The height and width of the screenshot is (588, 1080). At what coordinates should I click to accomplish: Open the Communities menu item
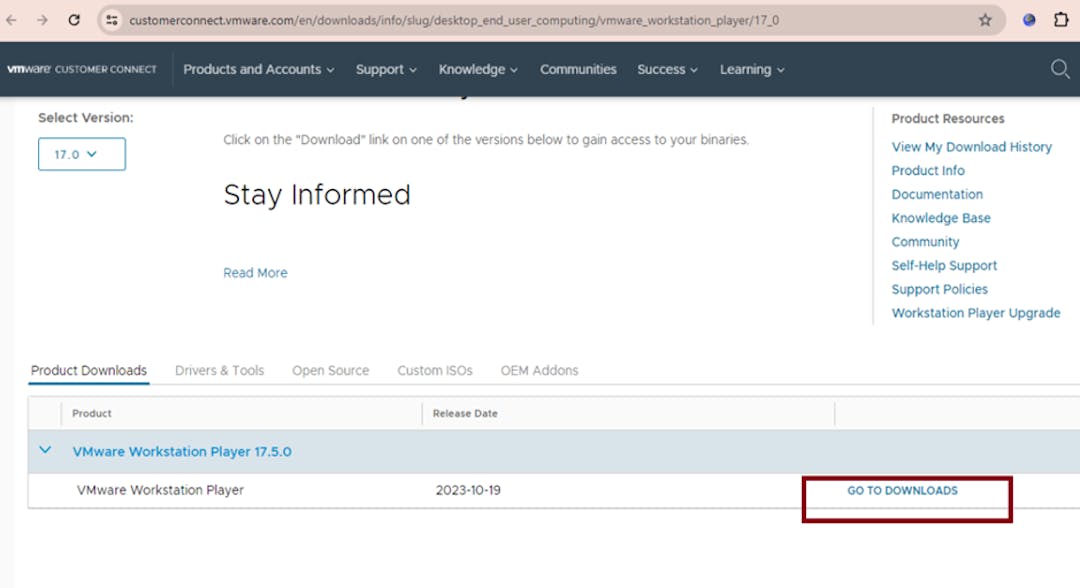tap(578, 69)
